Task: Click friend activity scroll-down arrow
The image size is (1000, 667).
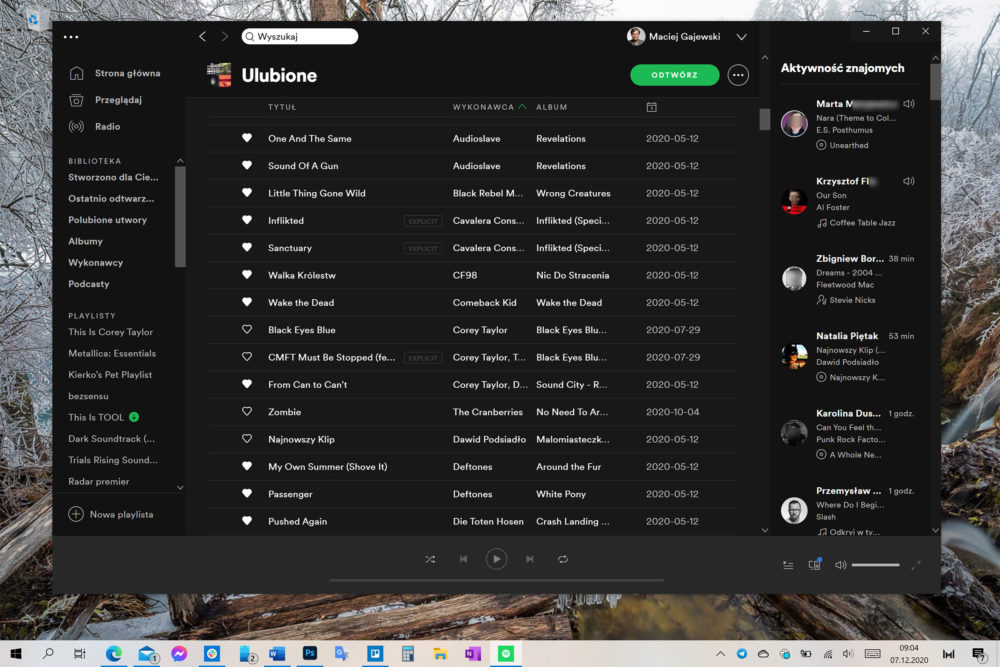Action: 935,530
